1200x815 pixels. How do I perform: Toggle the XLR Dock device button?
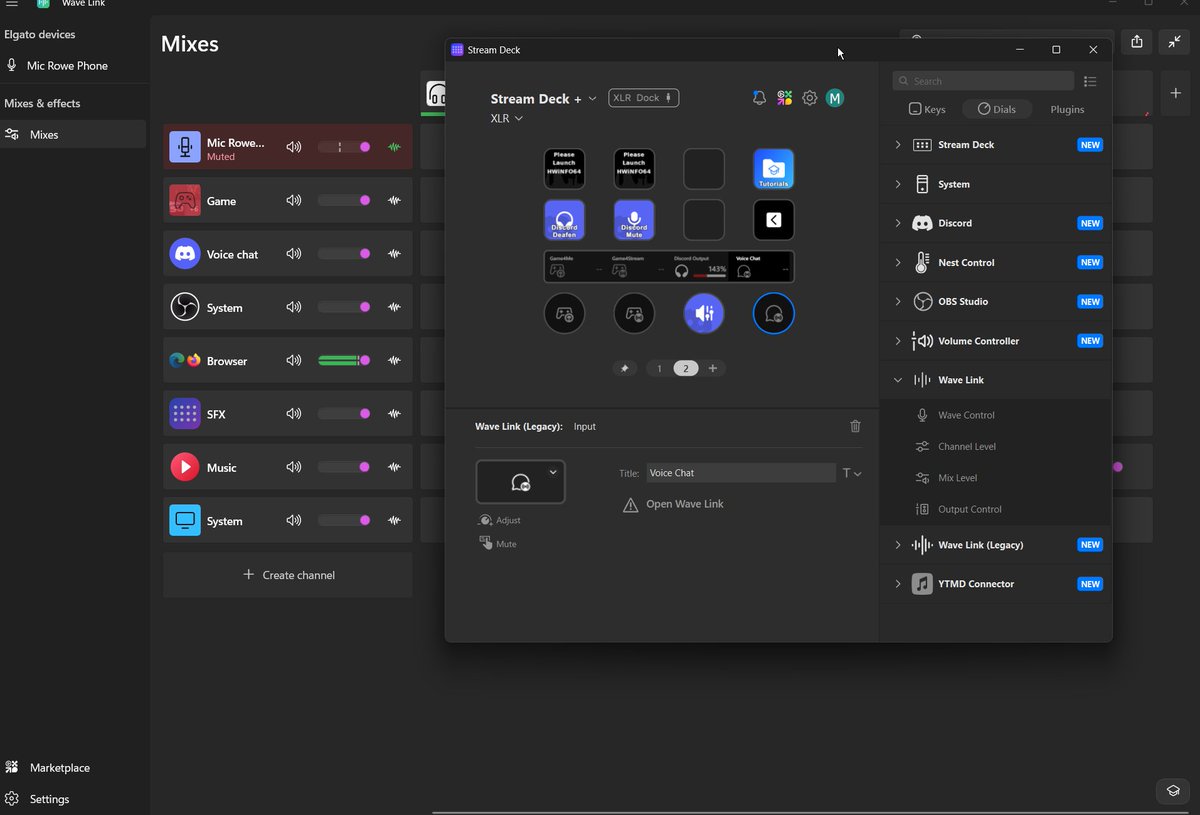[x=644, y=98]
